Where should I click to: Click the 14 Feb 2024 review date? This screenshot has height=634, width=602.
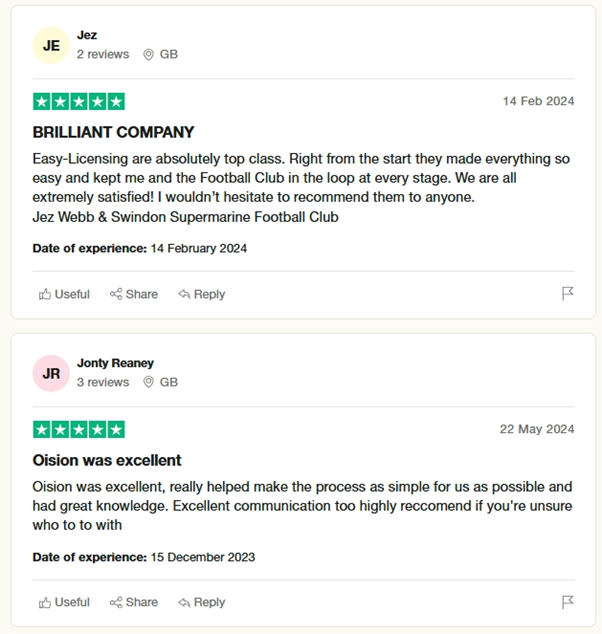tap(538, 101)
